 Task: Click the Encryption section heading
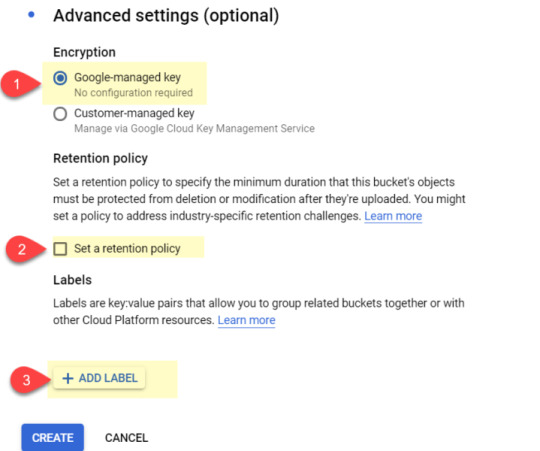(x=84, y=52)
